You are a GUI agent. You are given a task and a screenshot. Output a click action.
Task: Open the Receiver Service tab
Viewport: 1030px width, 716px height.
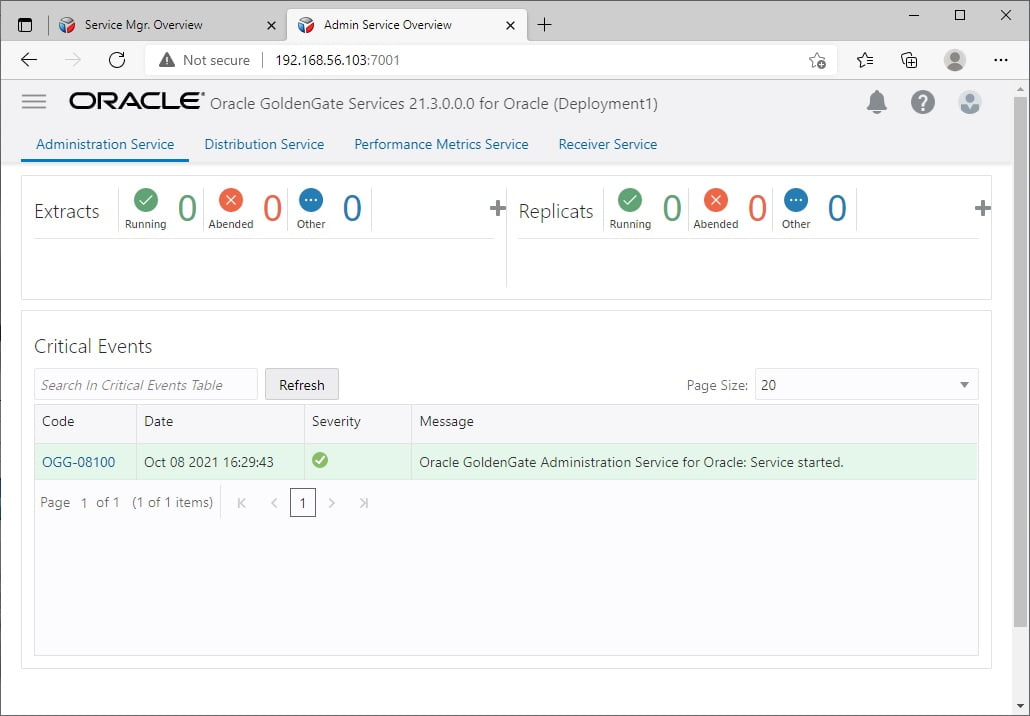(608, 145)
